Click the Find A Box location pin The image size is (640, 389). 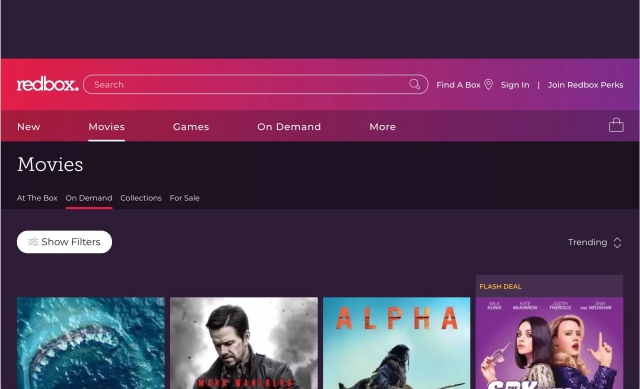[x=488, y=84]
